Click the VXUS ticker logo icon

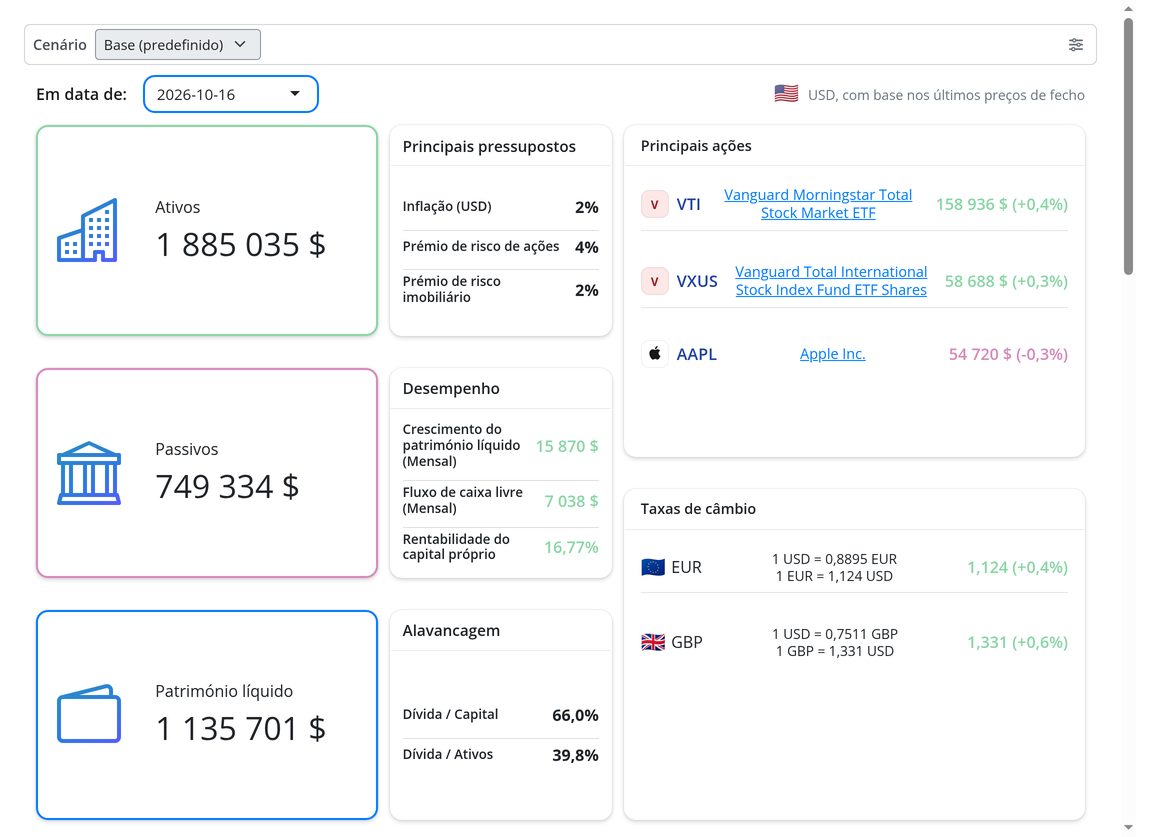(654, 281)
